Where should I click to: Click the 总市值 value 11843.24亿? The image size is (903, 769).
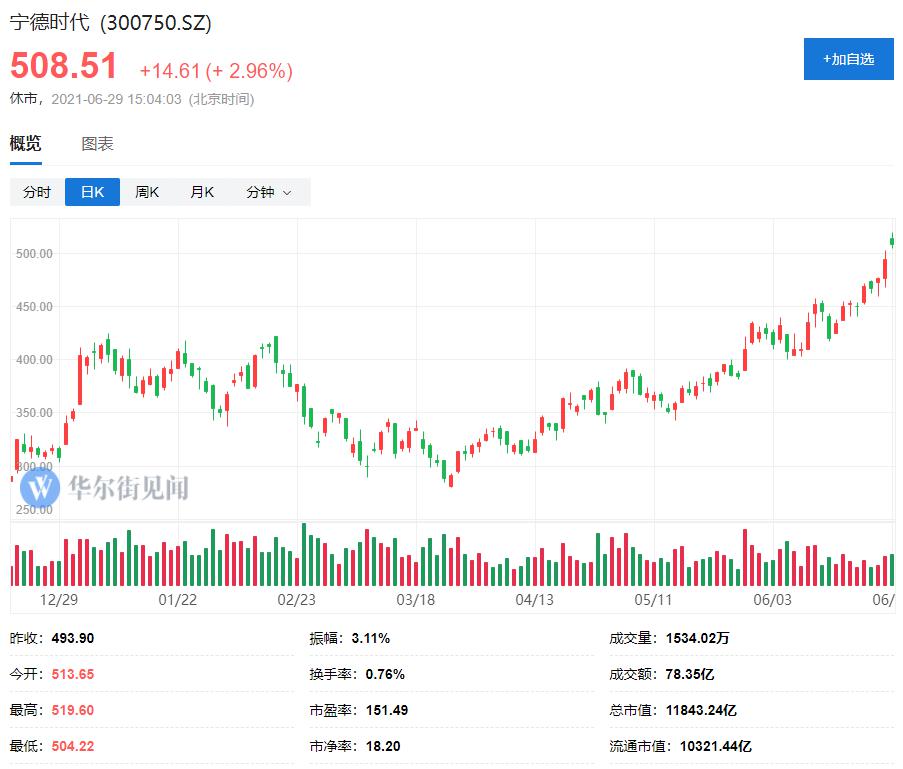(x=701, y=710)
